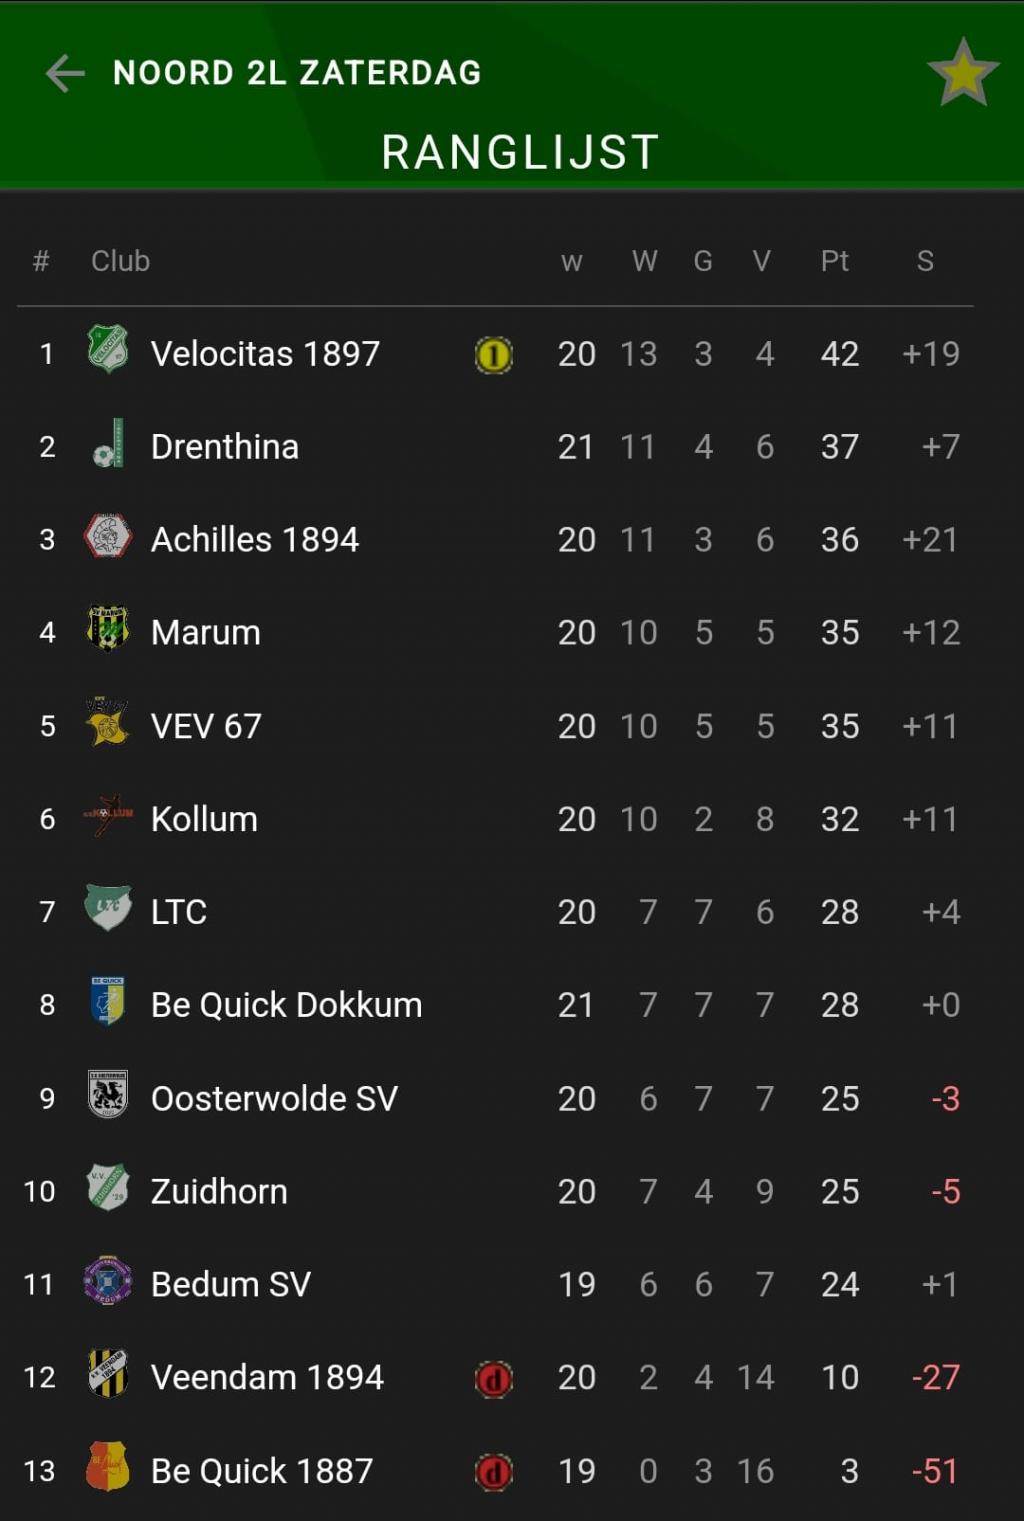The height and width of the screenshot is (1521, 1024).
Task: Tap the yellow promotion badge for Velocitas
Action: point(493,354)
